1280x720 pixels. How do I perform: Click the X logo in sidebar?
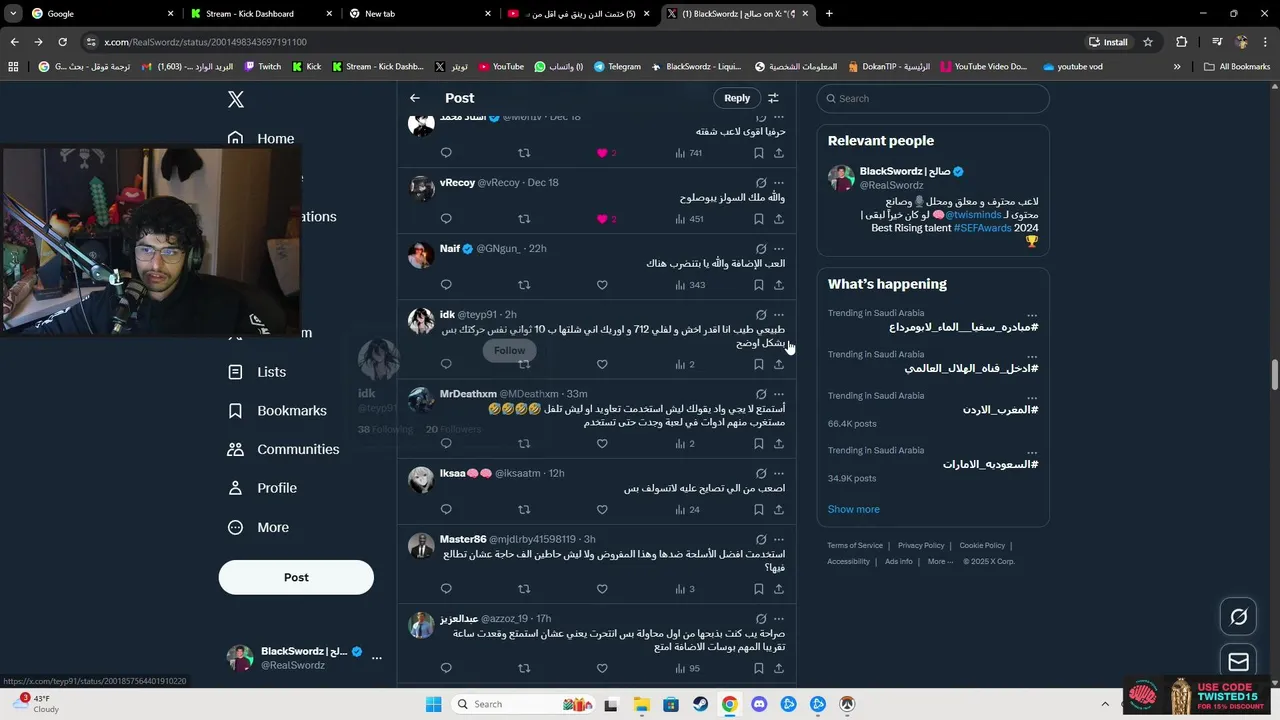[236, 99]
